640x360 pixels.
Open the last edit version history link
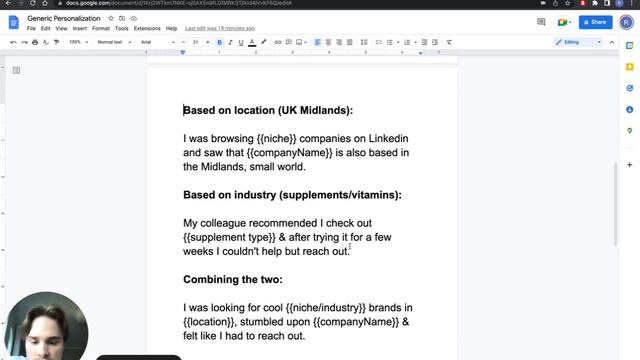point(220,29)
